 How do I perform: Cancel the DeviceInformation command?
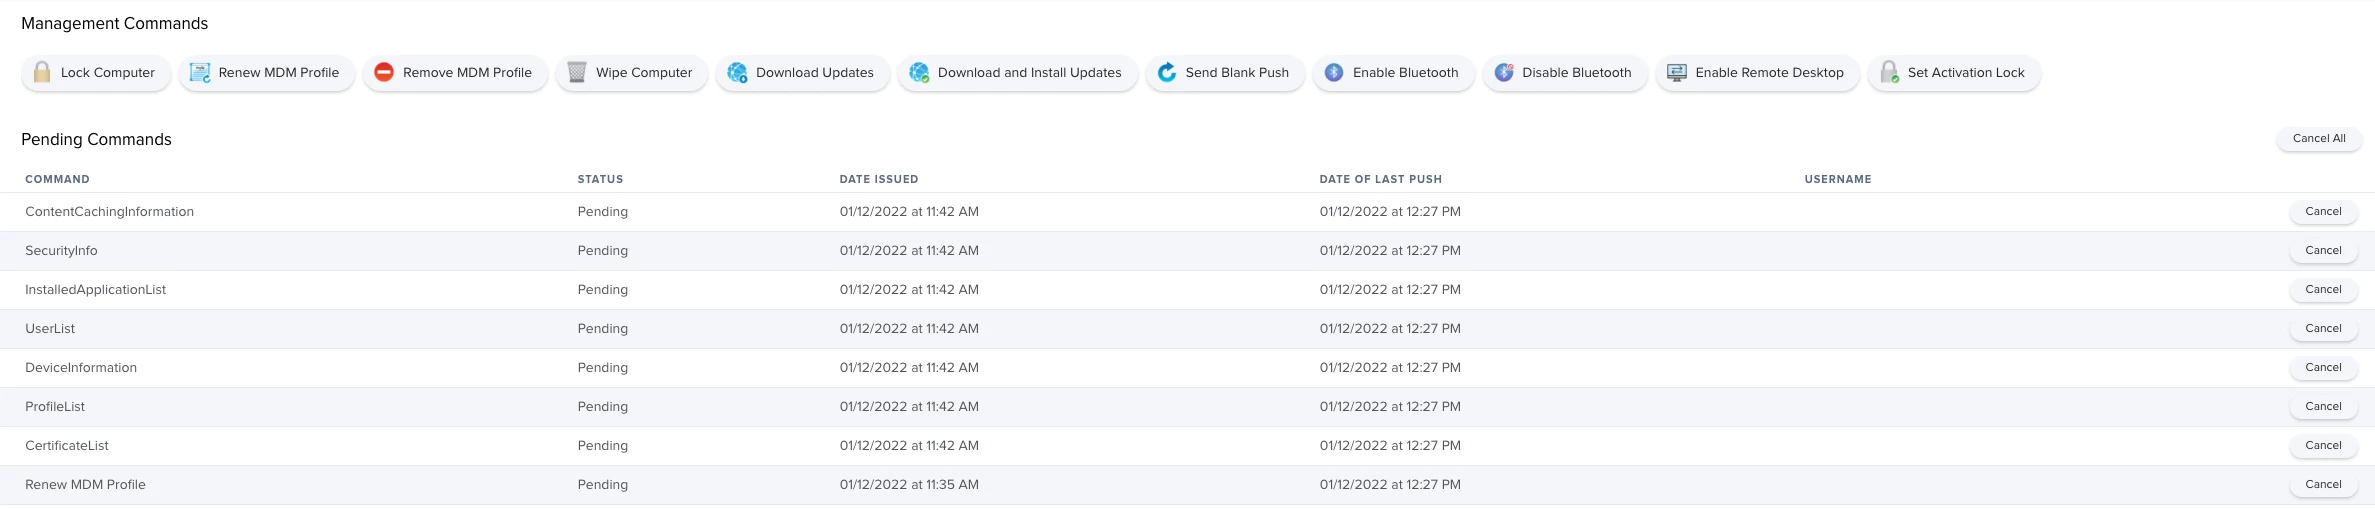pos(2323,368)
